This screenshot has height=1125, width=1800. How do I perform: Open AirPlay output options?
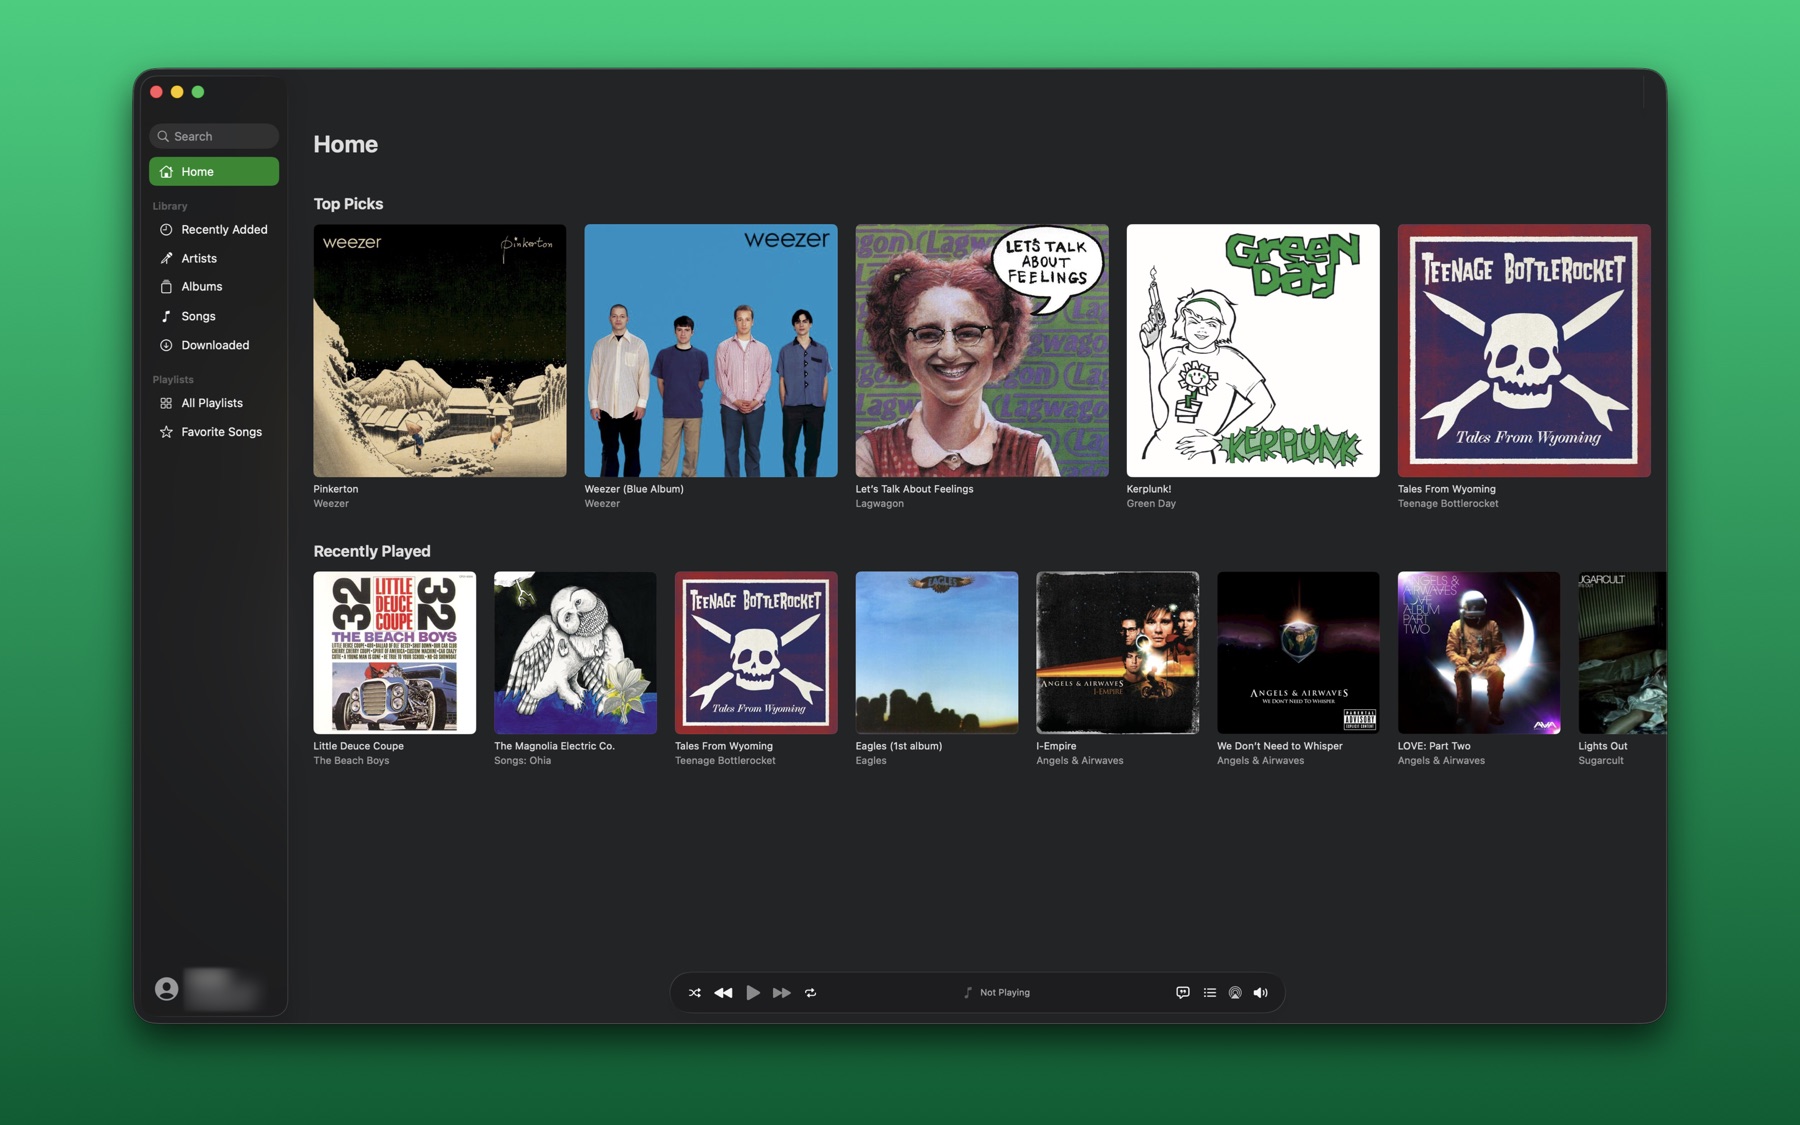pos(1235,993)
